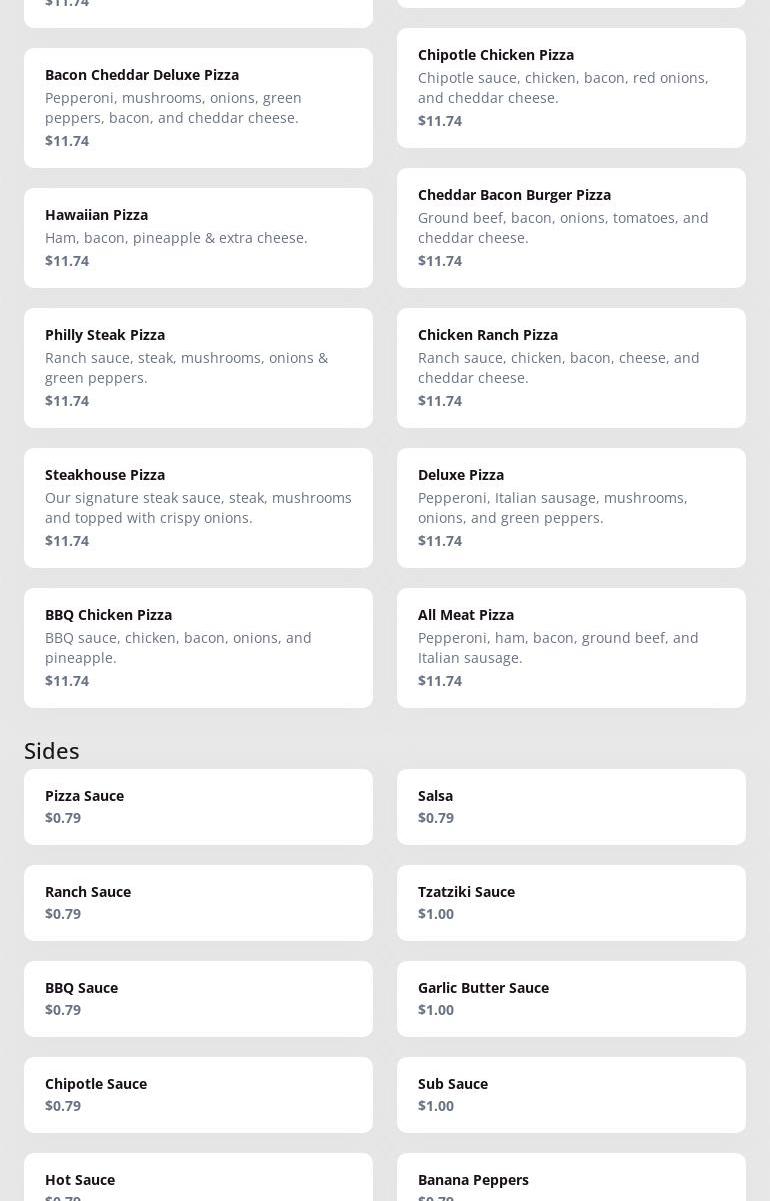Open the Hawaiian Pizza menu card

[x=198, y=237]
